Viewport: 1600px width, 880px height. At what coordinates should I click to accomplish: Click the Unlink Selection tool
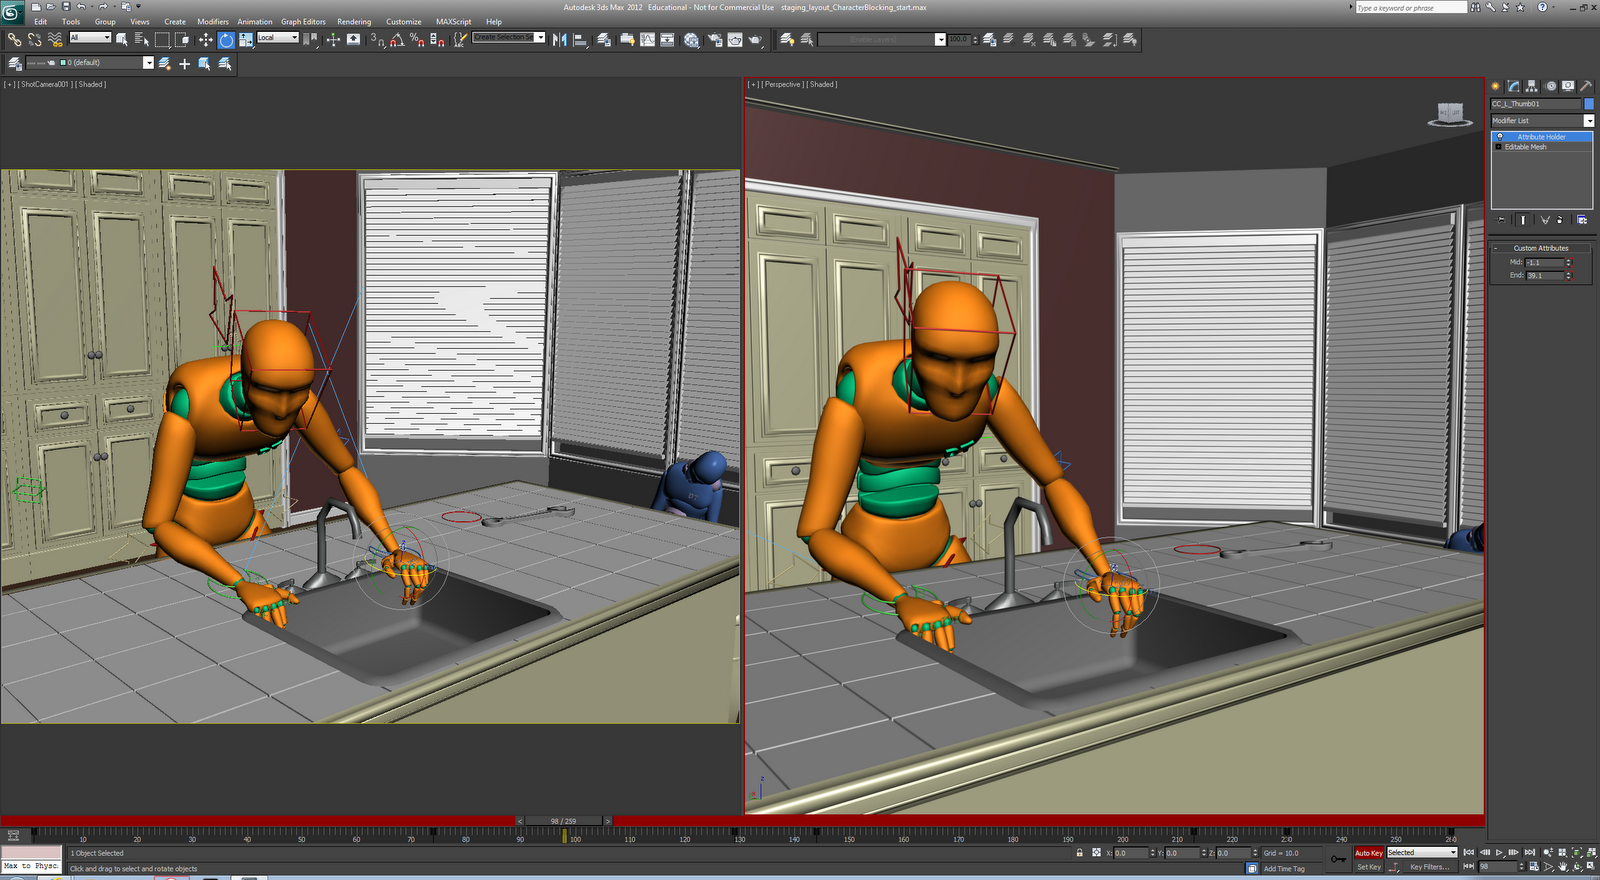35,39
